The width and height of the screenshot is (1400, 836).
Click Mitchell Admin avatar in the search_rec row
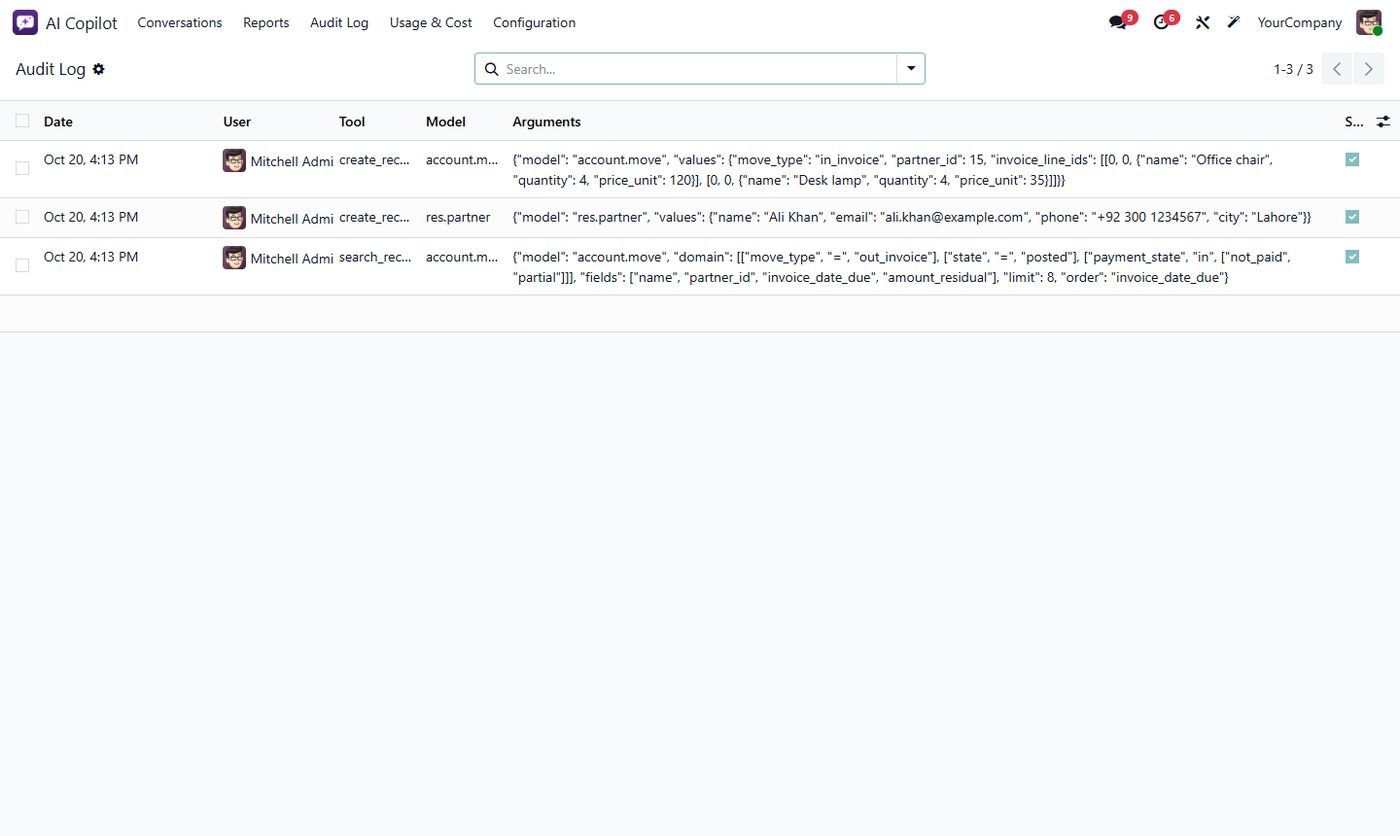tap(234, 257)
